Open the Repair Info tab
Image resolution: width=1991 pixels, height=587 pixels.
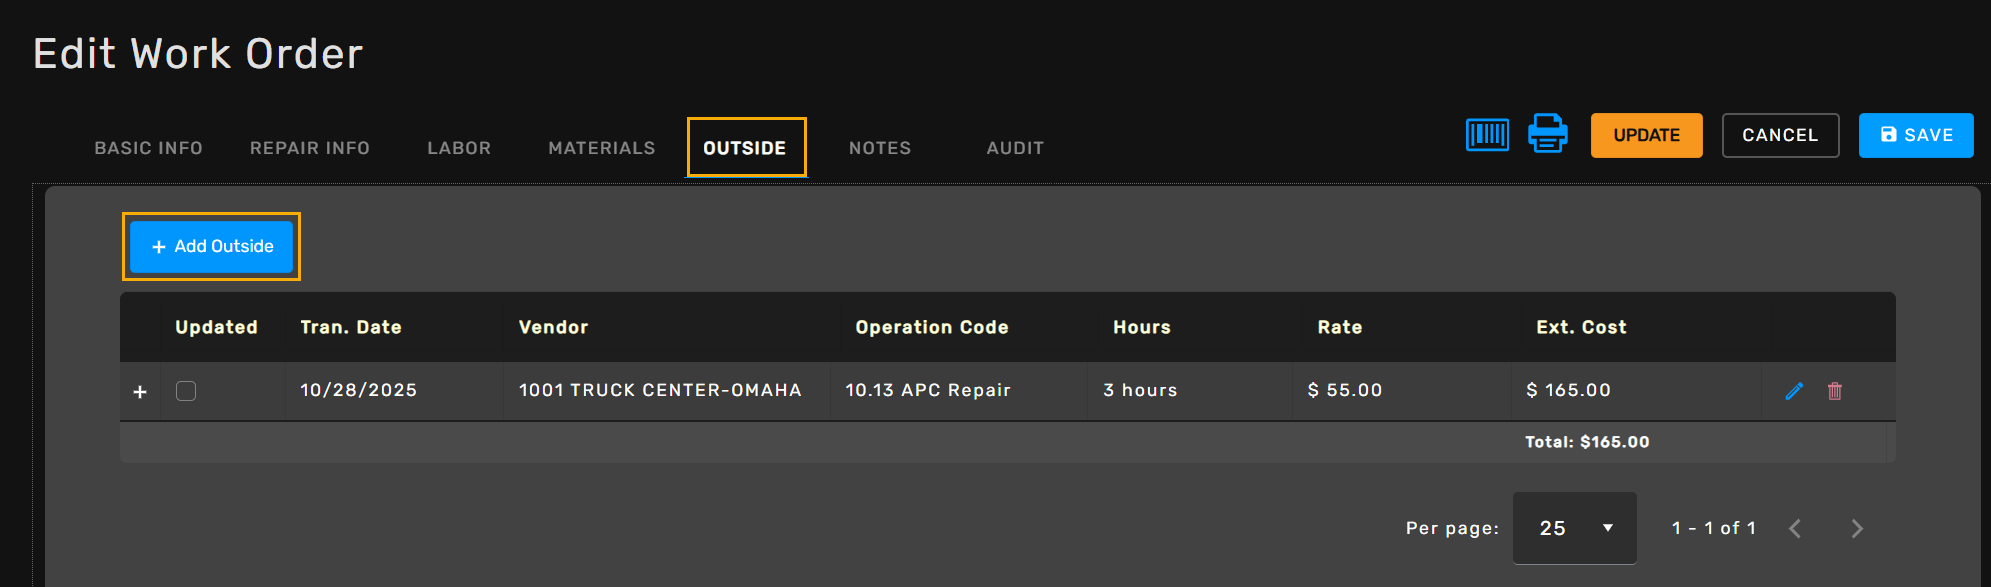click(x=310, y=148)
